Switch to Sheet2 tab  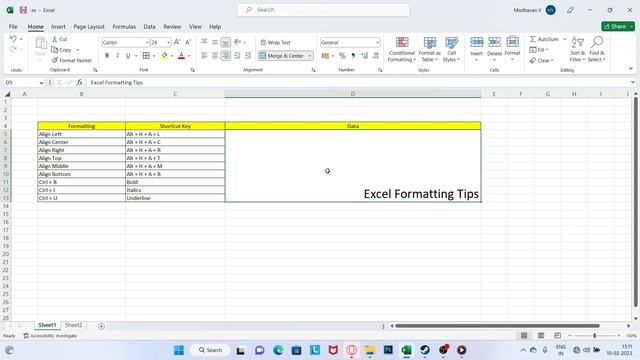tap(73, 325)
